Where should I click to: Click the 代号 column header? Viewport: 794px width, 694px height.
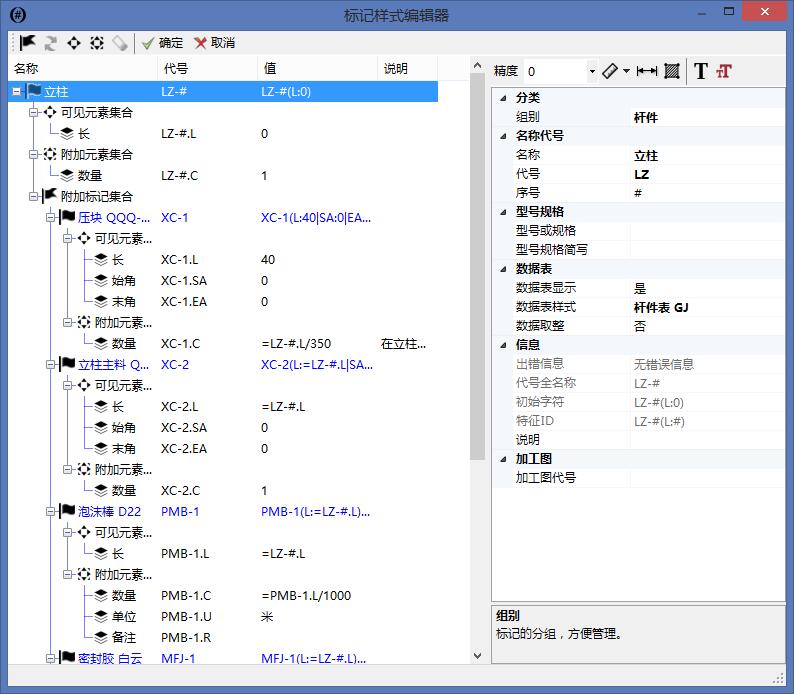click(x=208, y=68)
